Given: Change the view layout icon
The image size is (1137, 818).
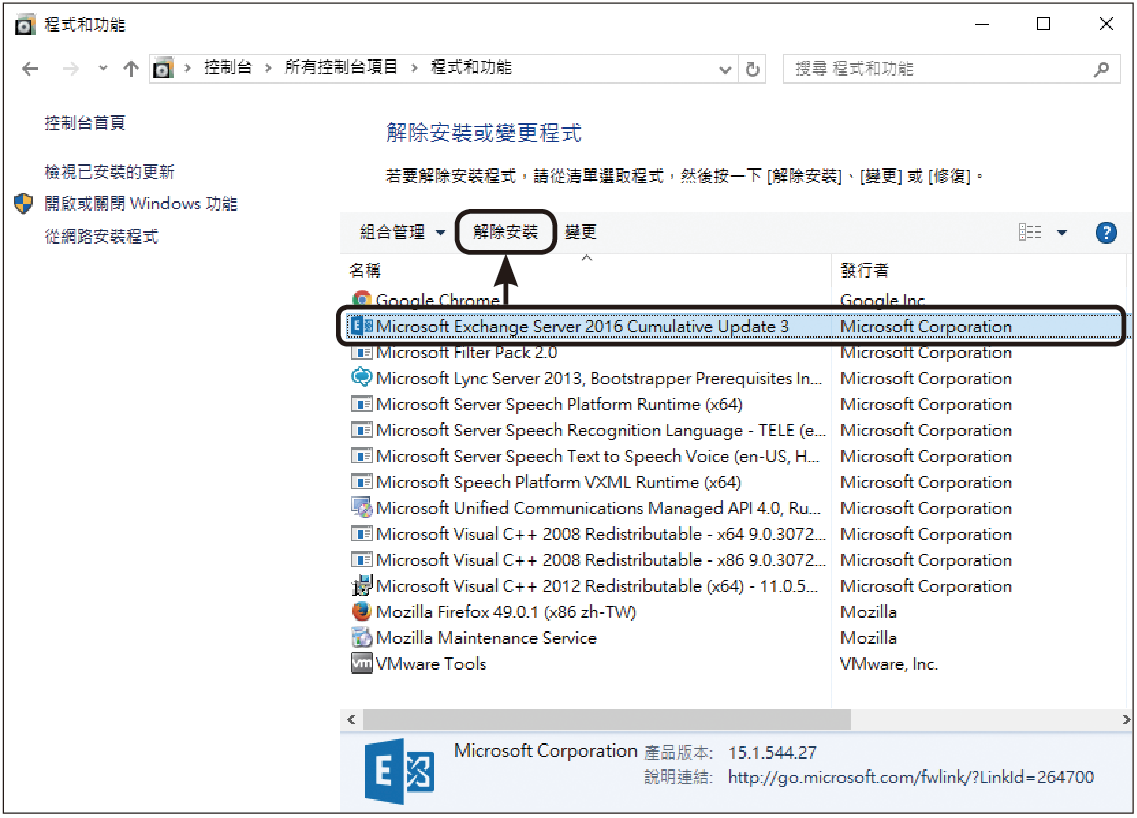Looking at the screenshot, I should [x=1030, y=232].
